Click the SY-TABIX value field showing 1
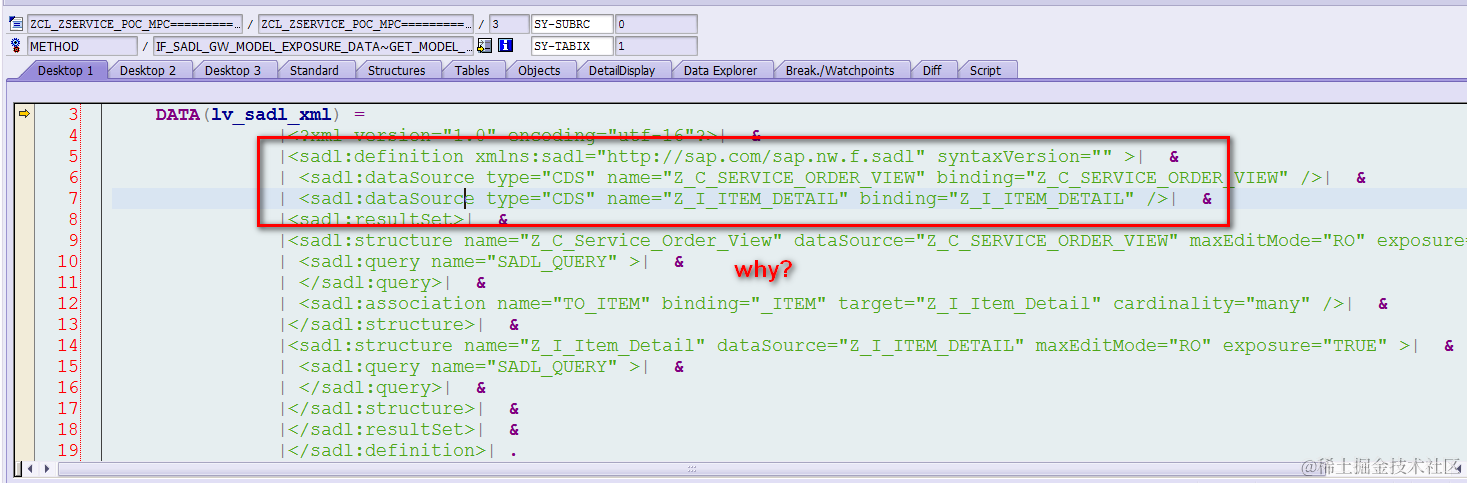 (656, 46)
